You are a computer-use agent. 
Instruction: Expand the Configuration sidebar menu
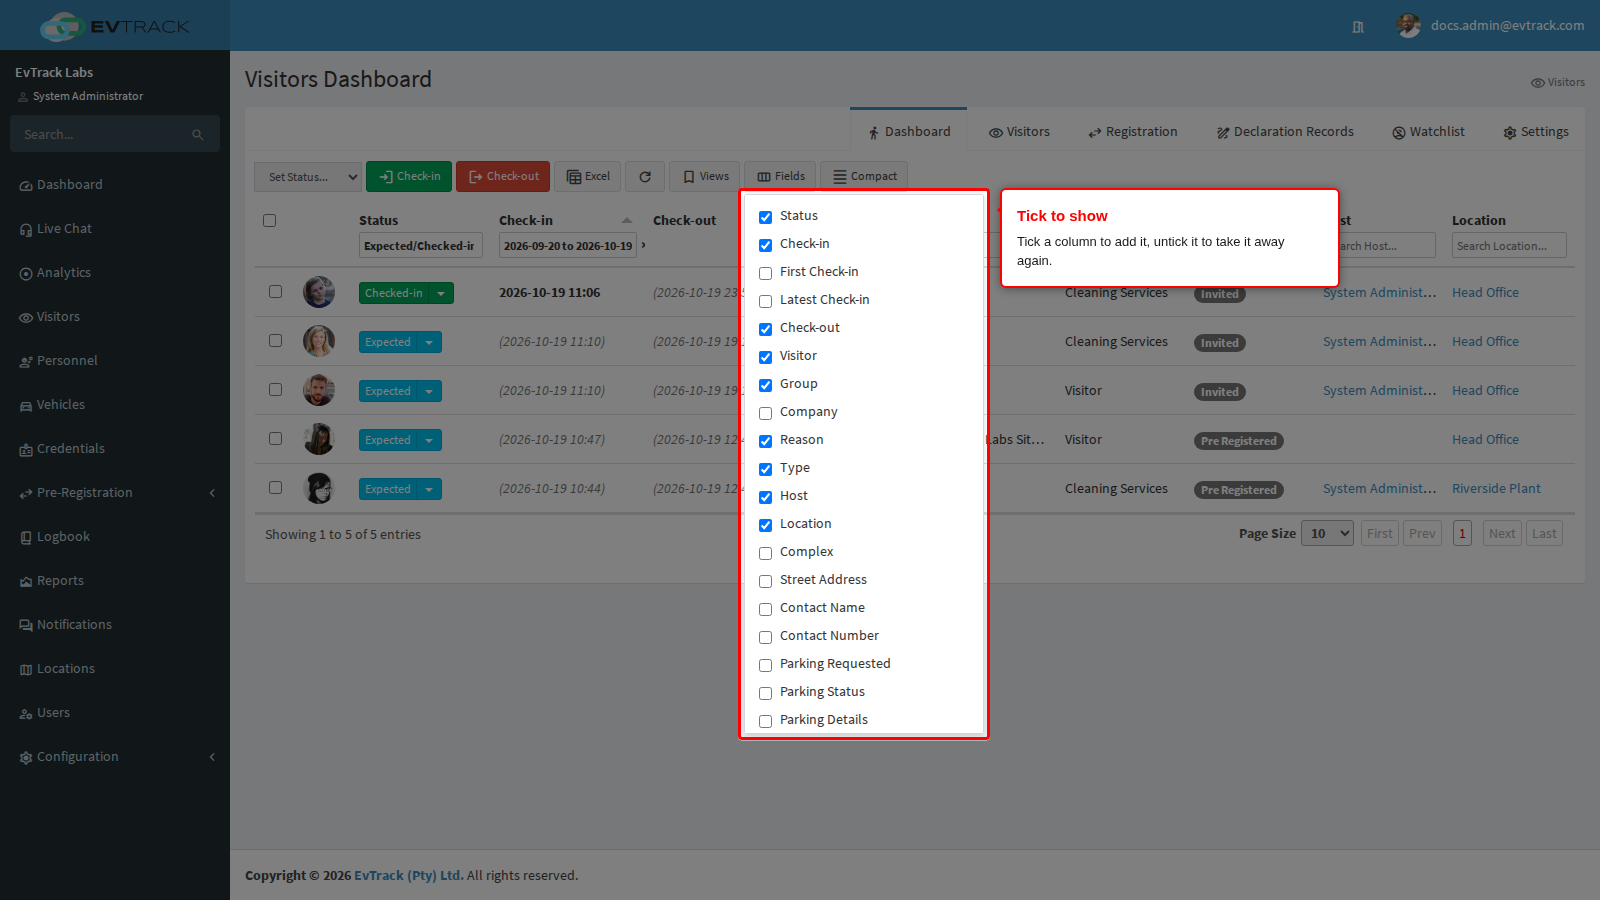[117, 757]
